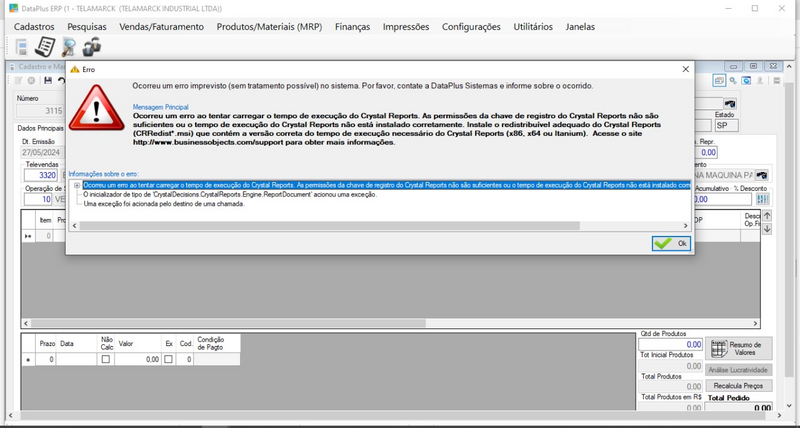Image resolution: width=800 pixels, height=428 pixels.
Task: Click the Recalcula Preços button
Action: [x=739, y=386]
